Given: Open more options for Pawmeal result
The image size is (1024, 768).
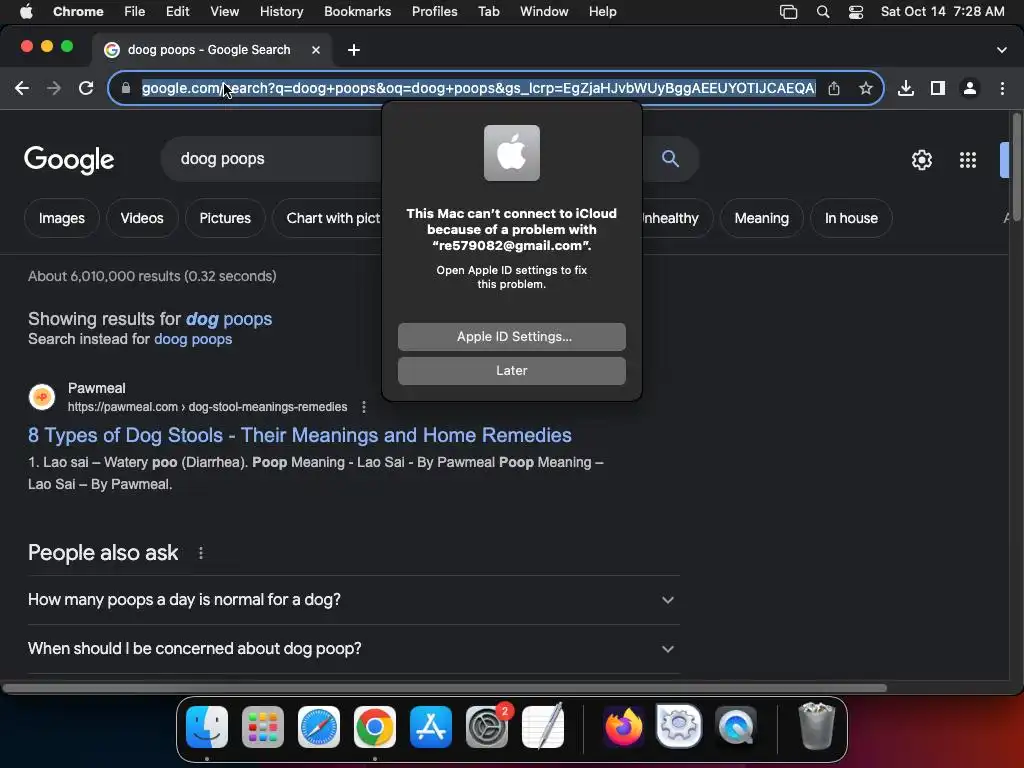Looking at the screenshot, I should click(364, 407).
